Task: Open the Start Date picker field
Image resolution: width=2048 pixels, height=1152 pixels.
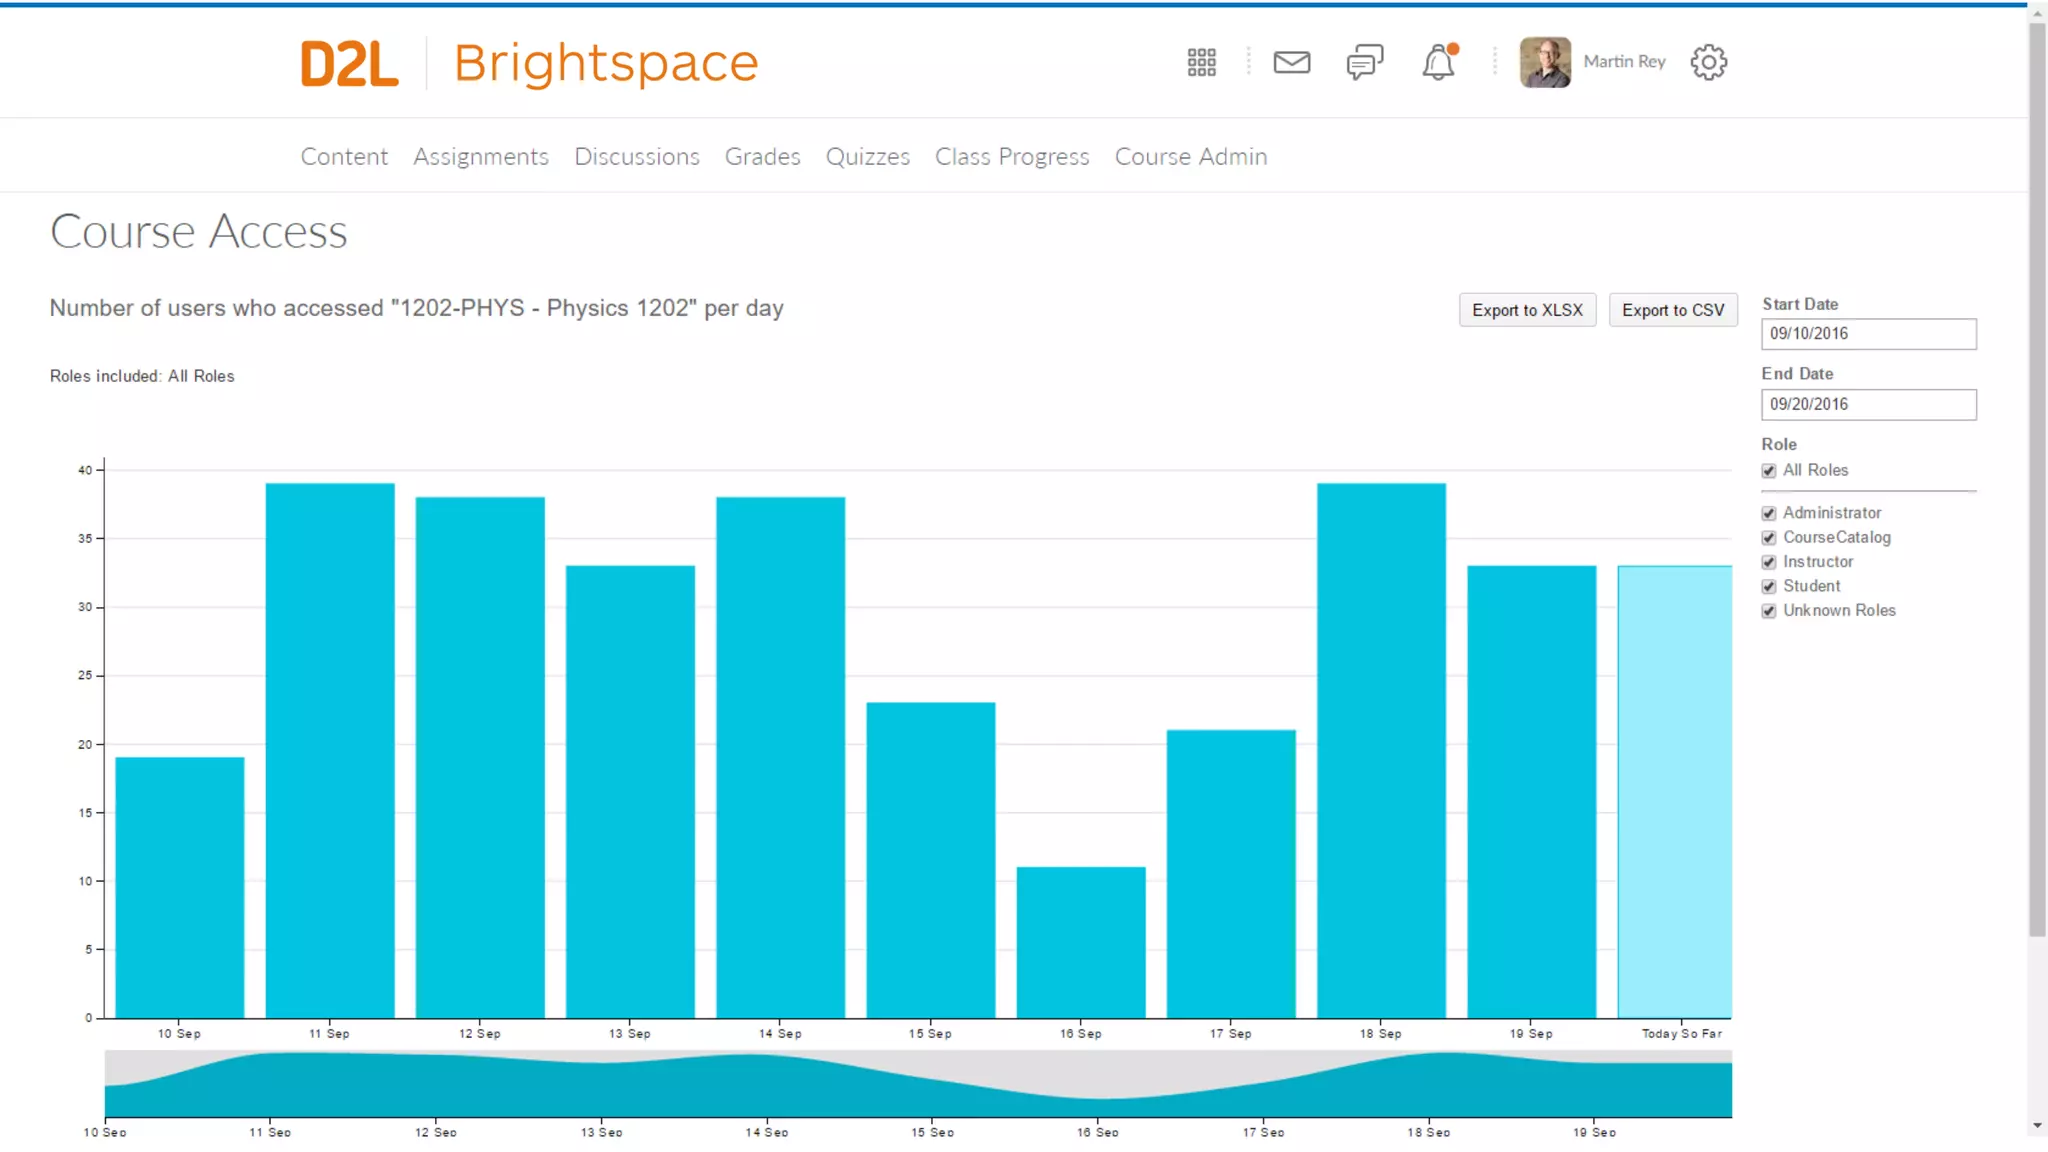Action: pyautogui.click(x=1868, y=334)
